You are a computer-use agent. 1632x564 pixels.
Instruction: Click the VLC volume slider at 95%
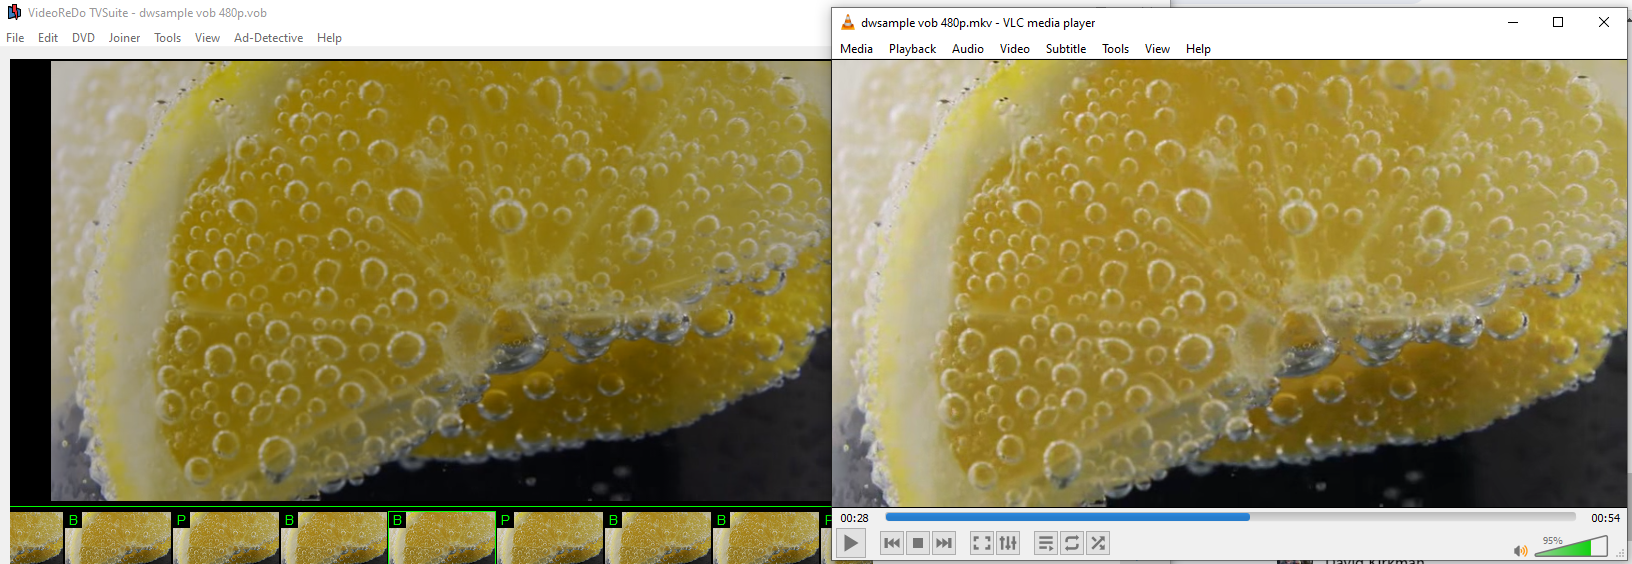pyautogui.click(x=1570, y=547)
